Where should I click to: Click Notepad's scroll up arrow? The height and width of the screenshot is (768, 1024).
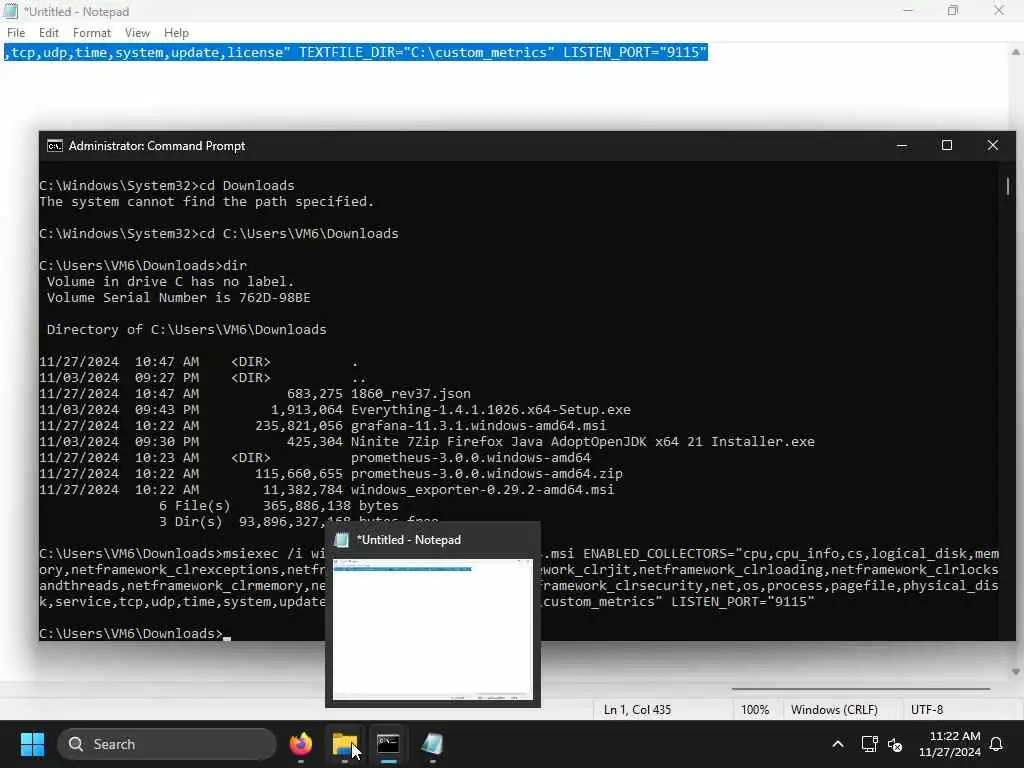[x=1016, y=52]
